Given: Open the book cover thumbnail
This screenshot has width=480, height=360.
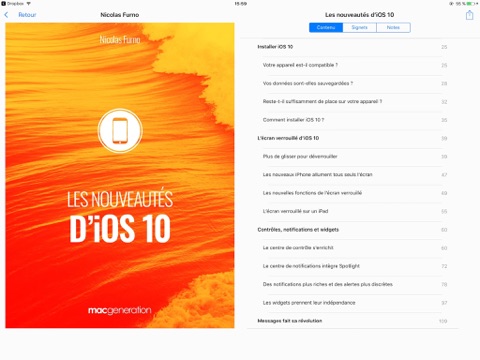Looking at the screenshot, I should (120, 175).
